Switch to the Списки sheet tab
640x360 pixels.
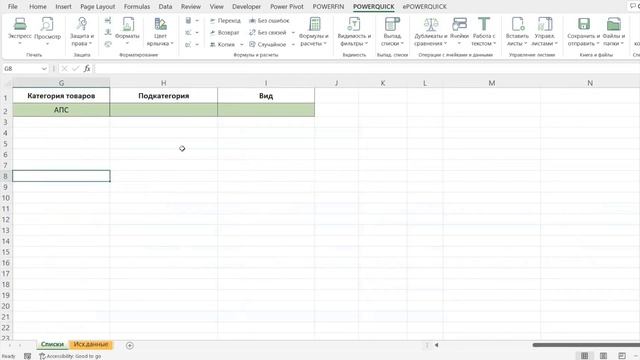(x=52, y=344)
